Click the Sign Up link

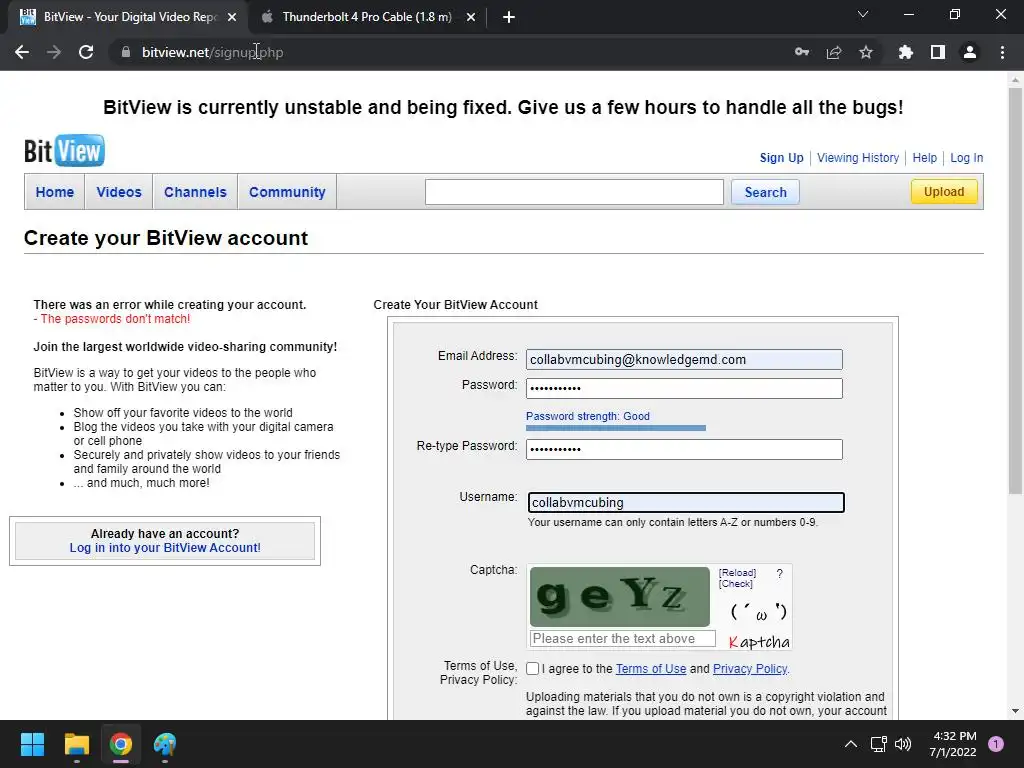781,157
